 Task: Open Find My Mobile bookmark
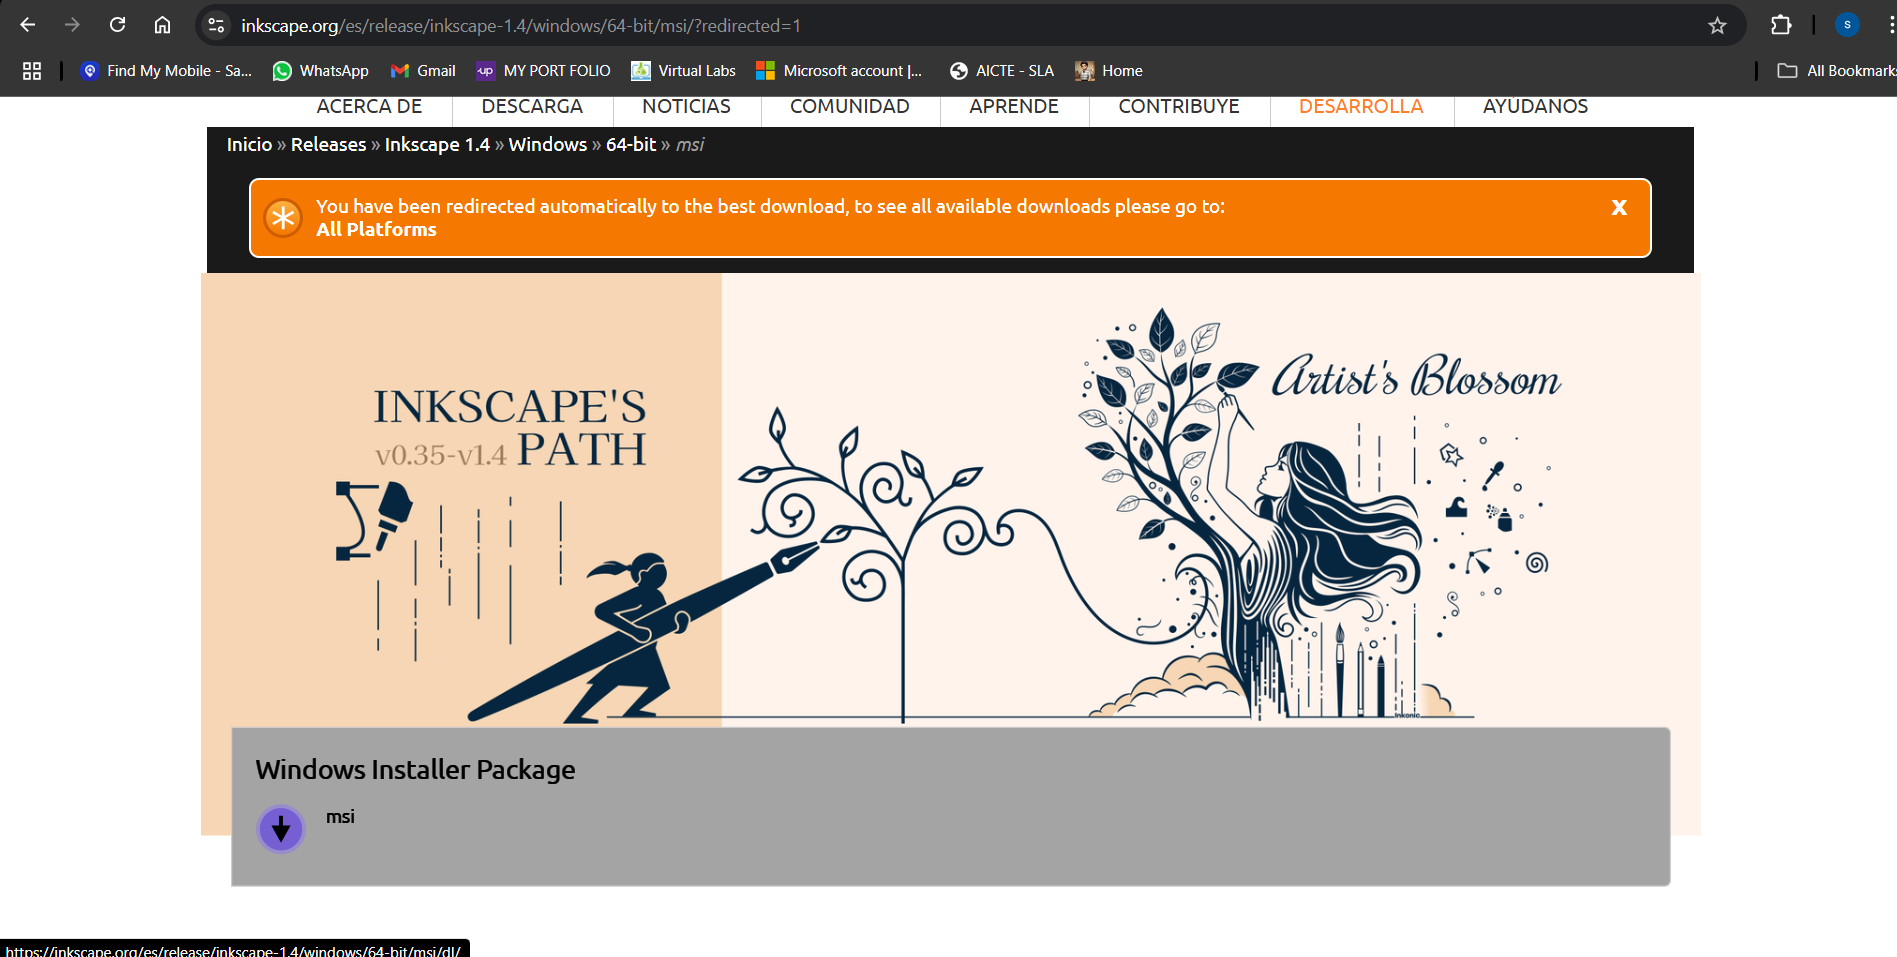tap(166, 71)
